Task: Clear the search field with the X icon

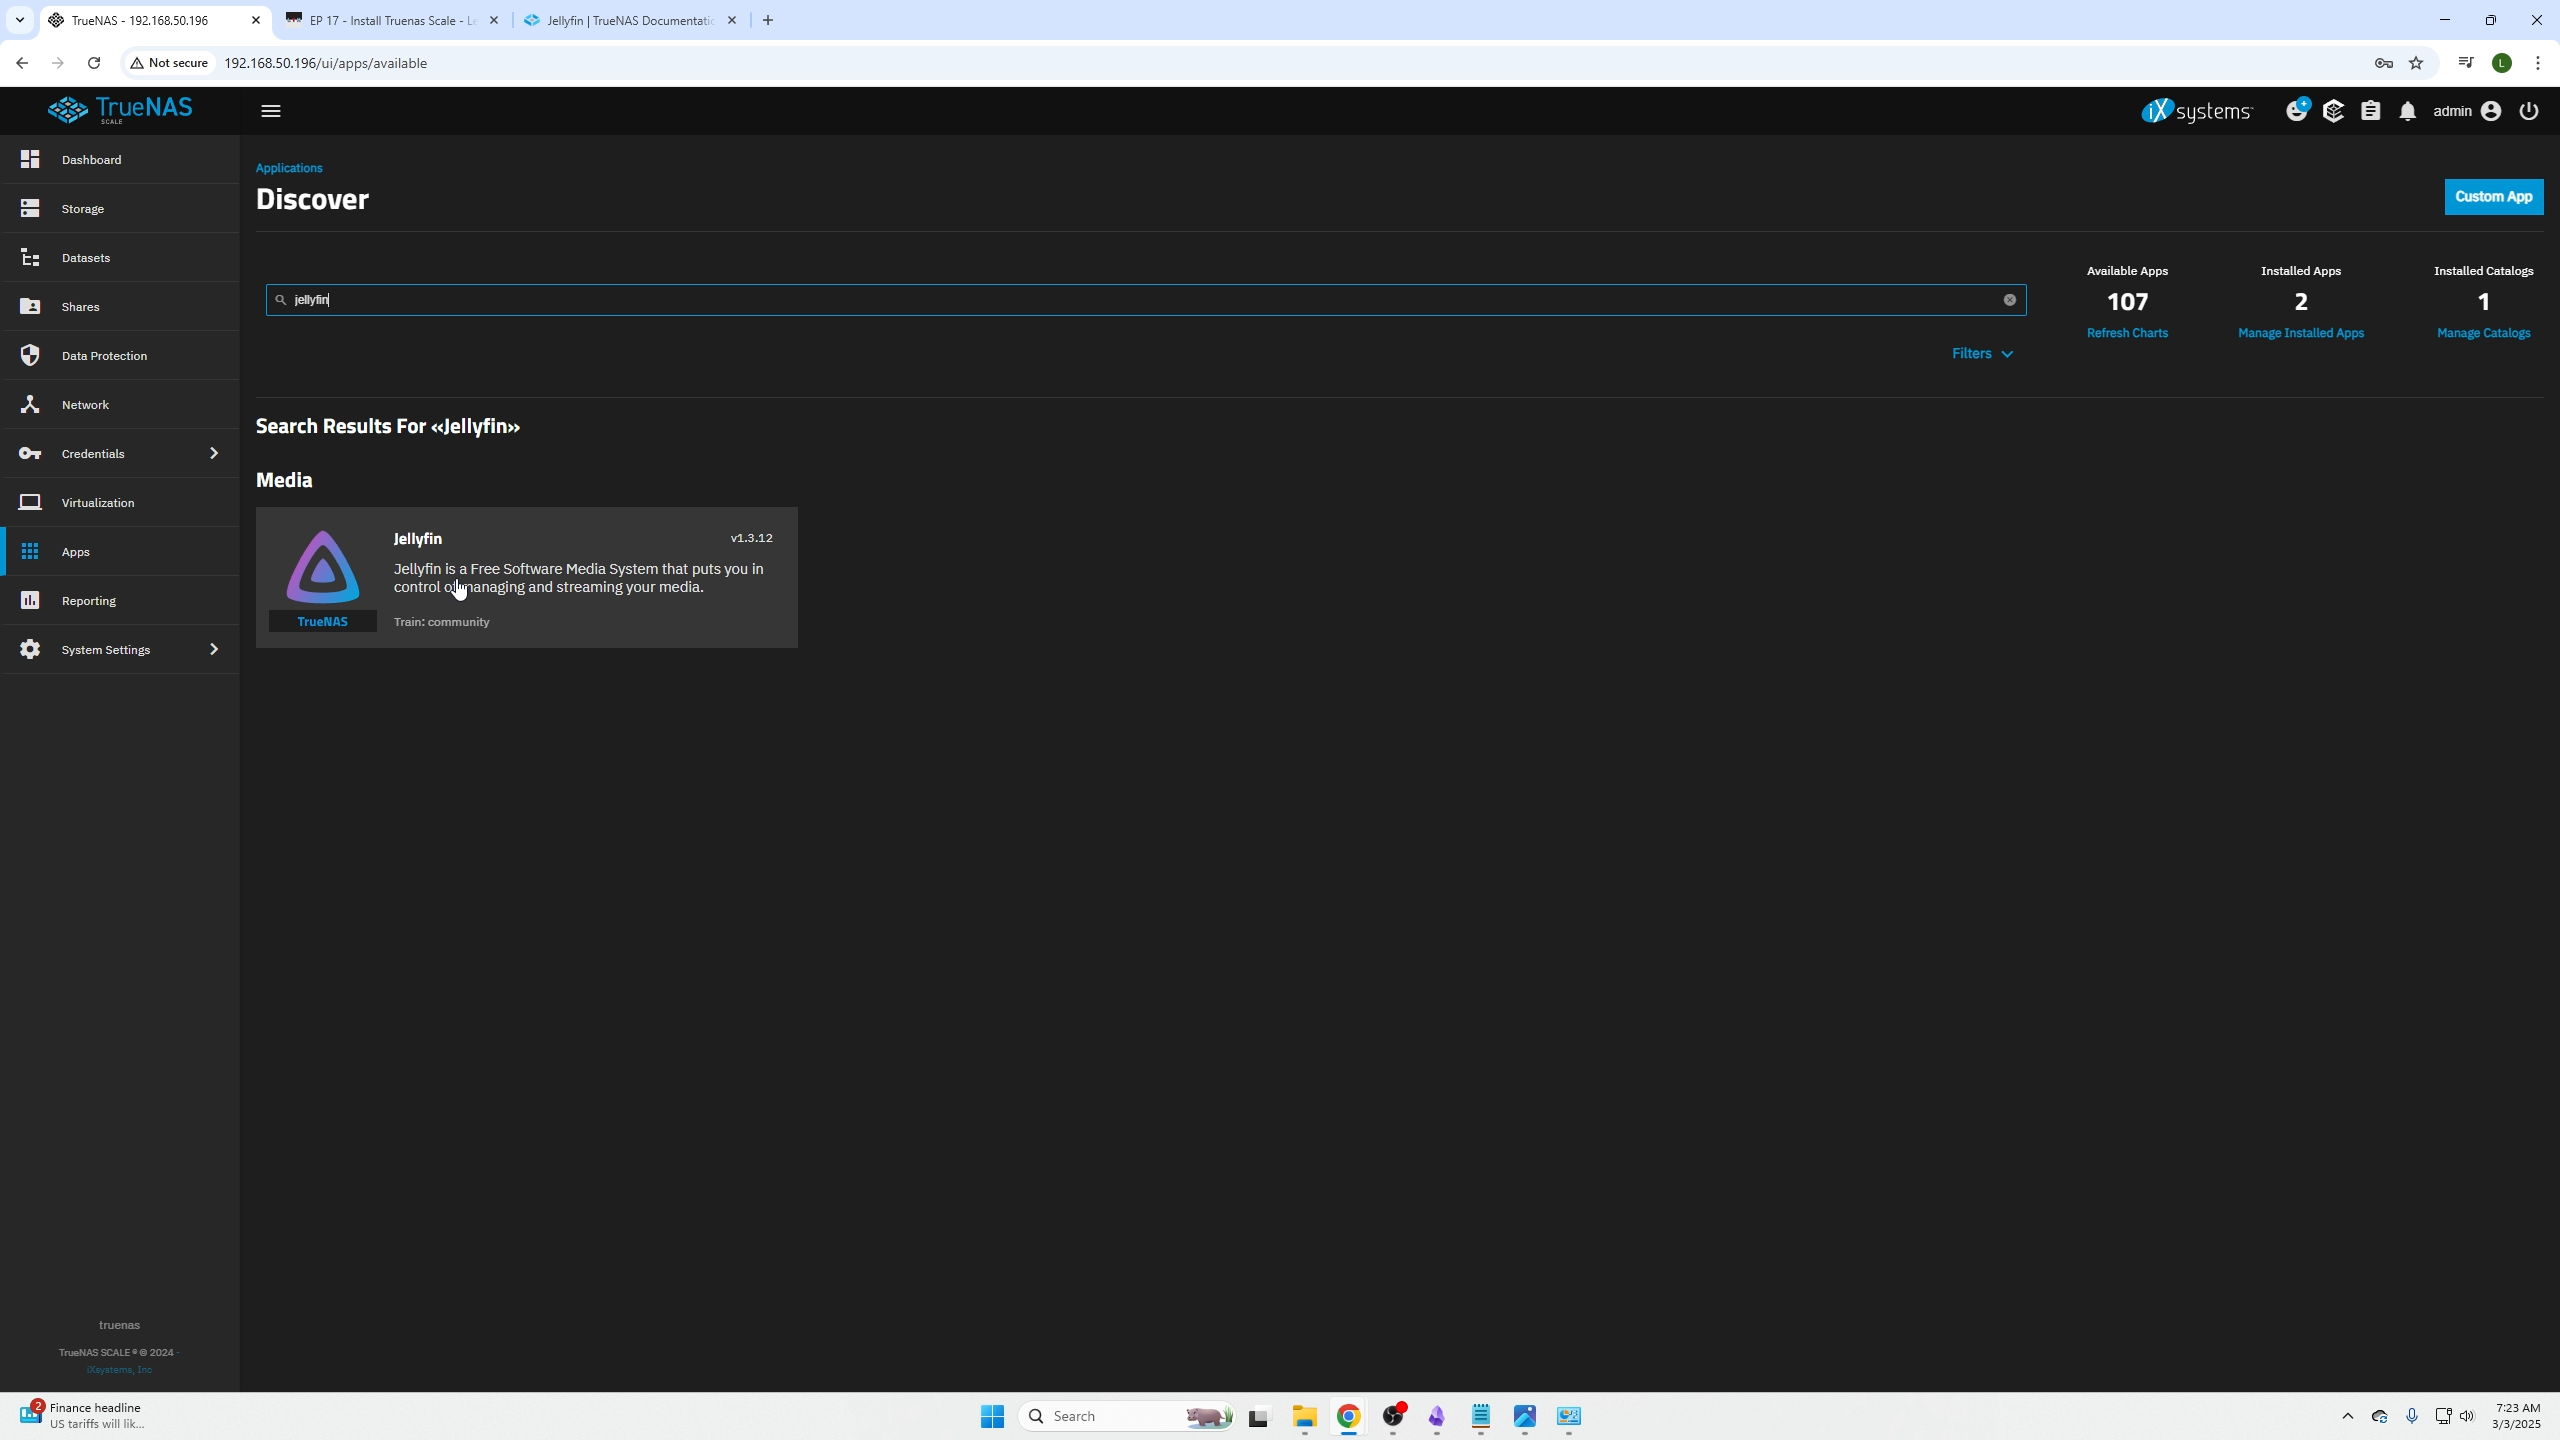Action: [x=2010, y=300]
